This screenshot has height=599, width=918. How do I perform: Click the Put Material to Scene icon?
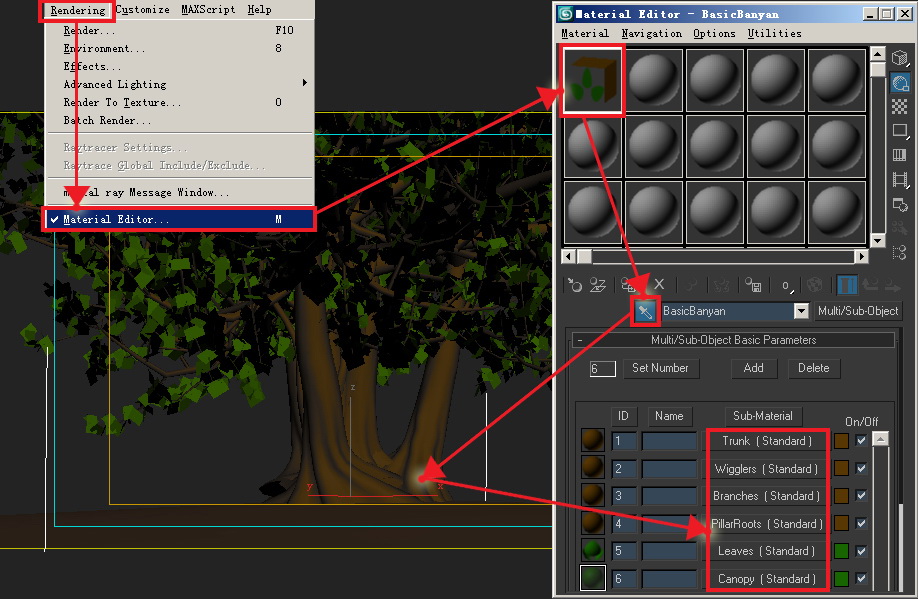click(x=598, y=285)
